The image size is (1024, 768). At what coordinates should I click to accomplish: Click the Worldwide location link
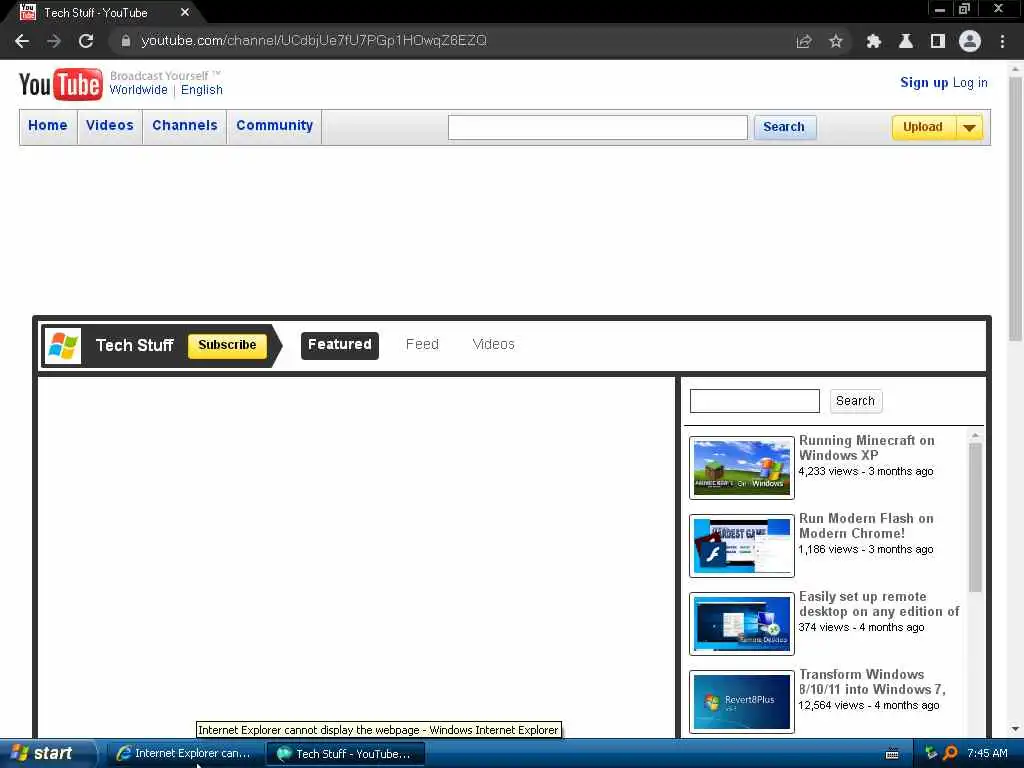[138, 90]
